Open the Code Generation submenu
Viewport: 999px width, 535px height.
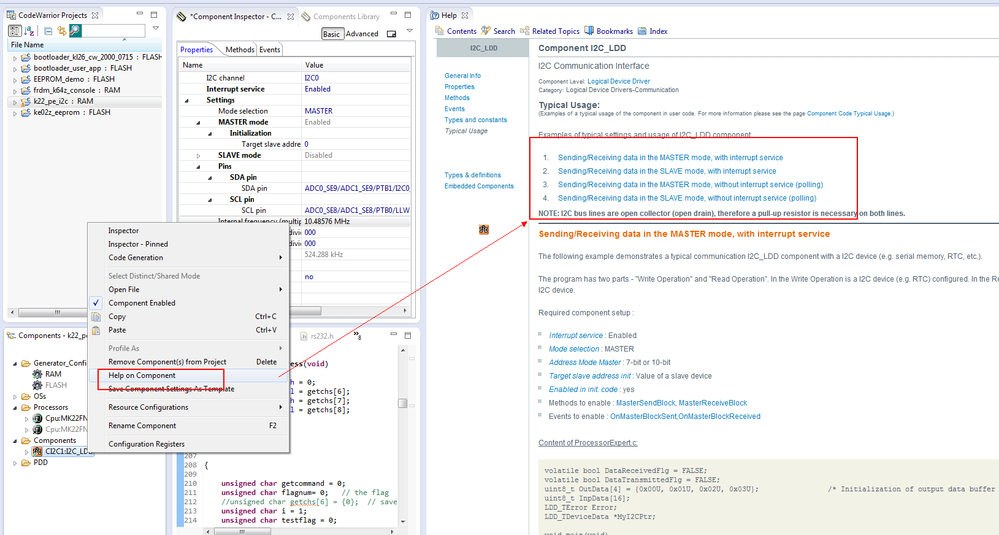(188, 258)
